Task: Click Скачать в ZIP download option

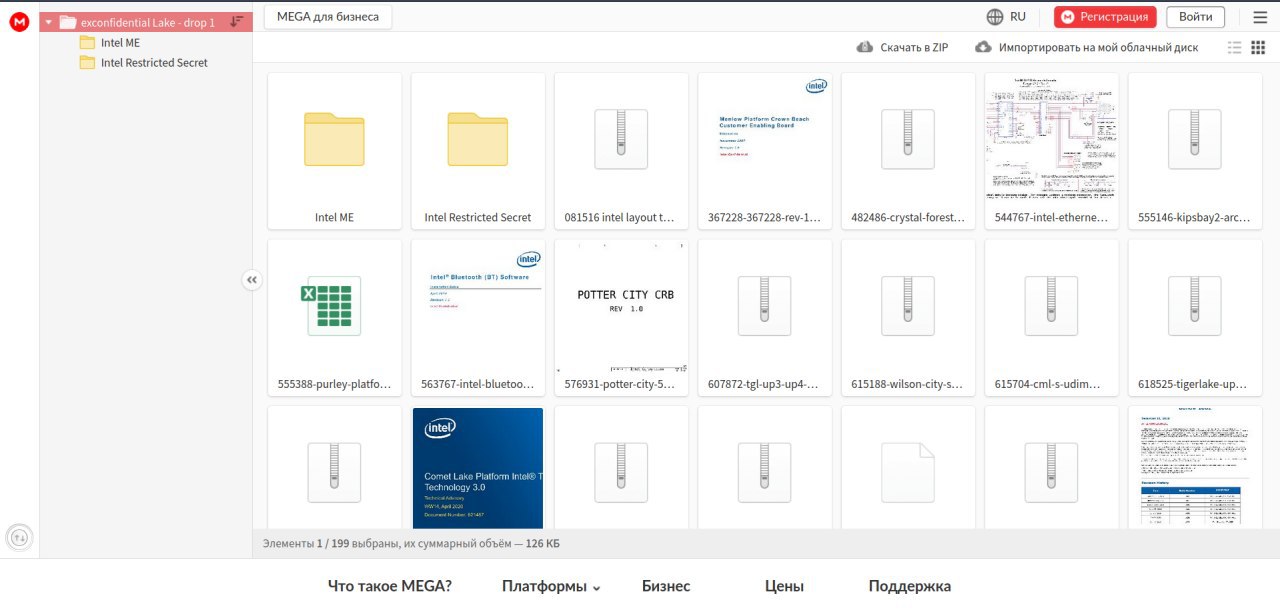Action: (x=902, y=47)
